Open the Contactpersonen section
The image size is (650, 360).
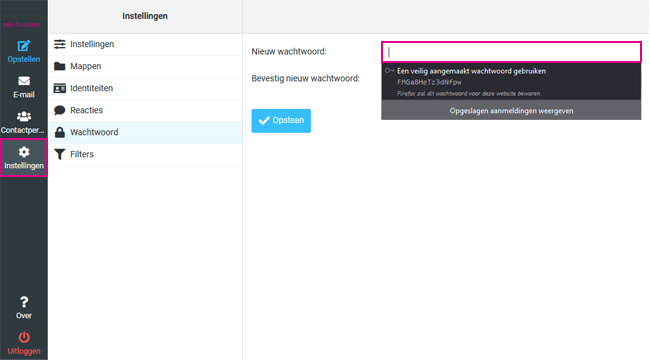[24, 122]
